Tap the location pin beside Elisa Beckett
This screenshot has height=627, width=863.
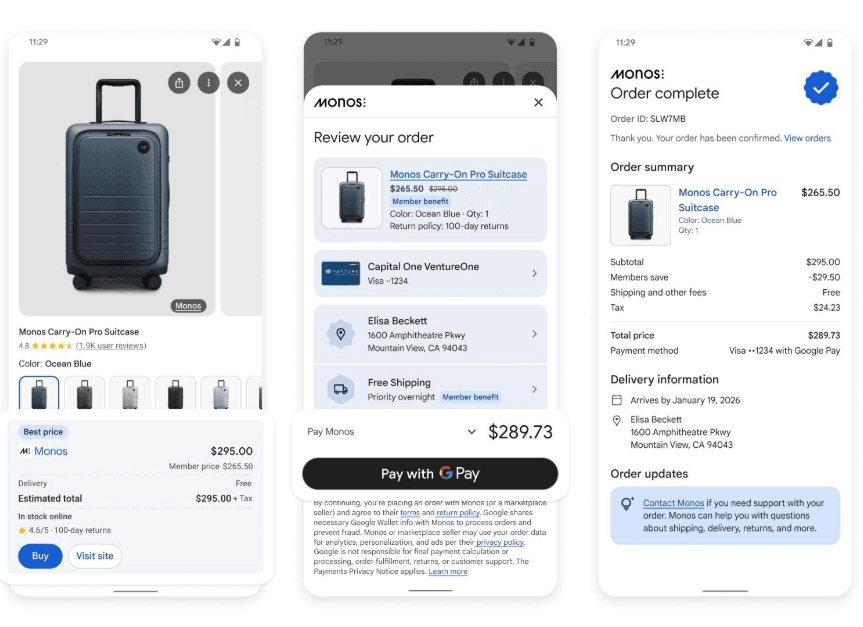pos(341,334)
